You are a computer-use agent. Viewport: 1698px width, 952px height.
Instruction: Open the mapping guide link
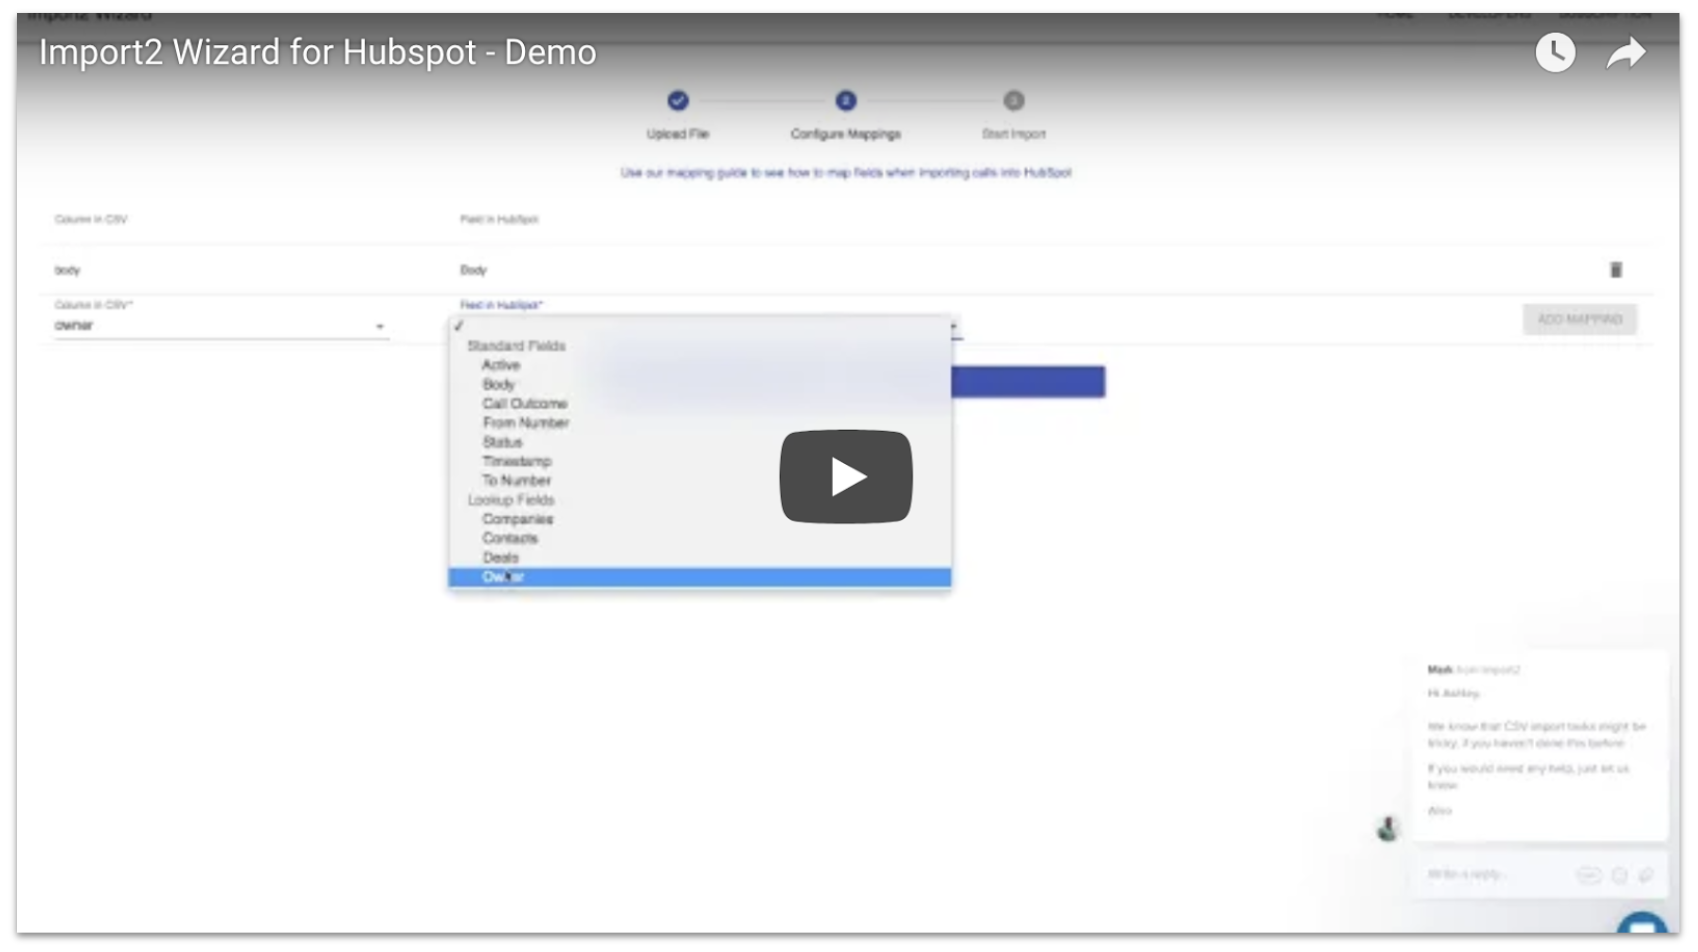click(846, 173)
